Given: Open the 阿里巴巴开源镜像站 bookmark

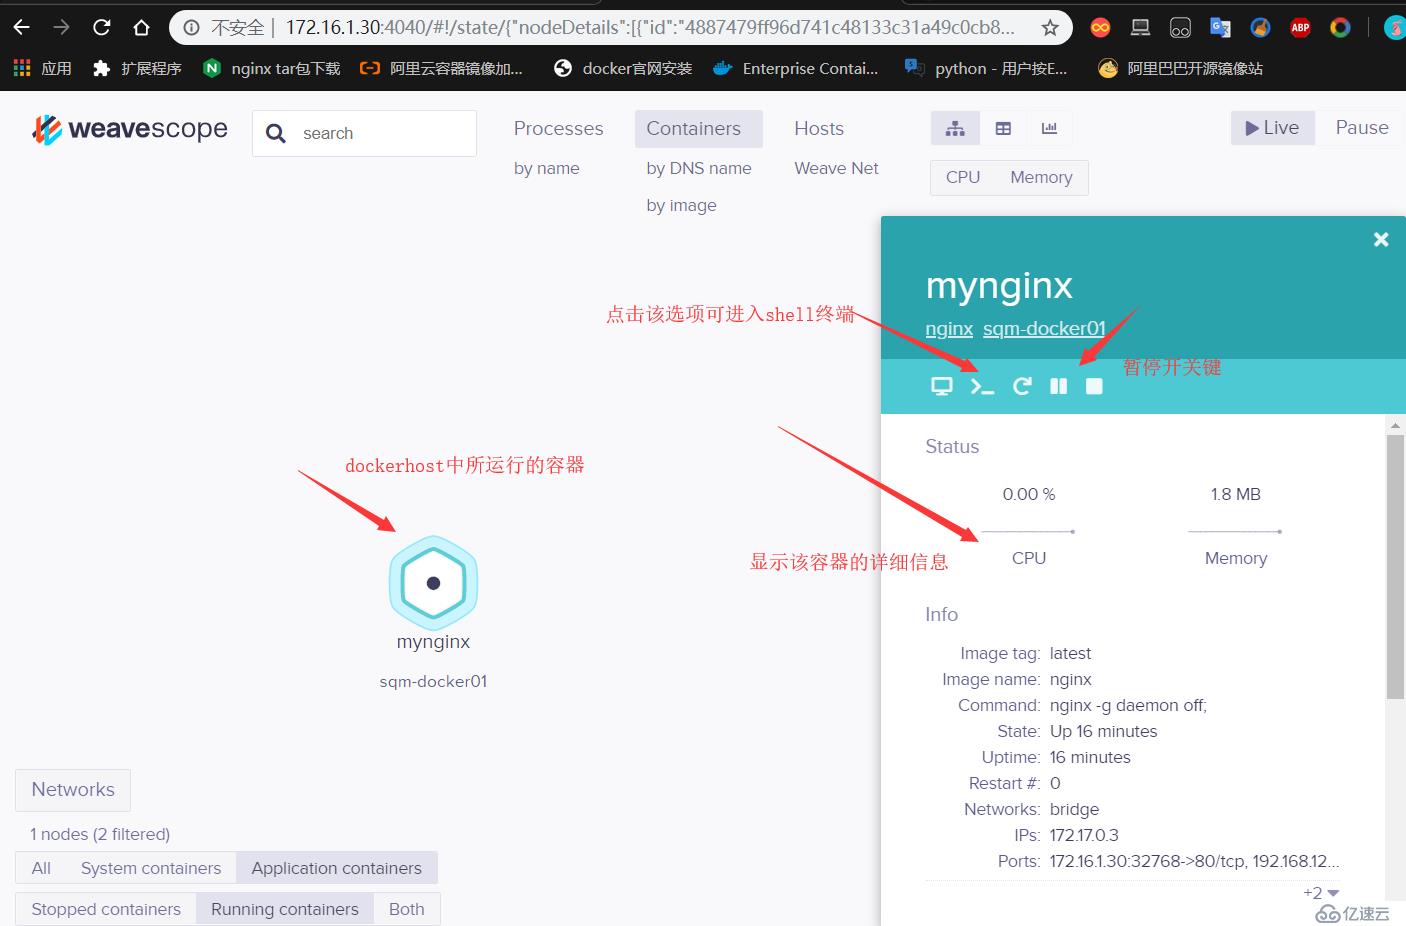Looking at the screenshot, I should coord(1181,68).
